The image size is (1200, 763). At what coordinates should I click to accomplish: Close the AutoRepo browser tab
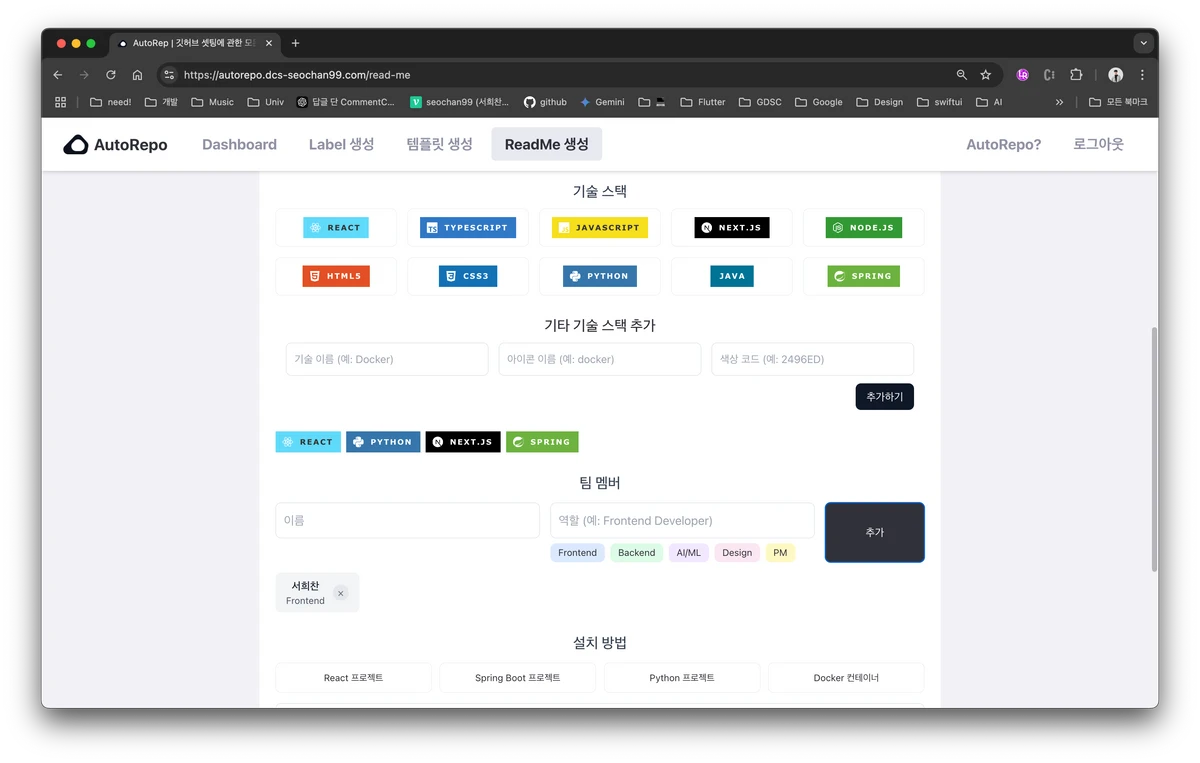tap(268, 43)
